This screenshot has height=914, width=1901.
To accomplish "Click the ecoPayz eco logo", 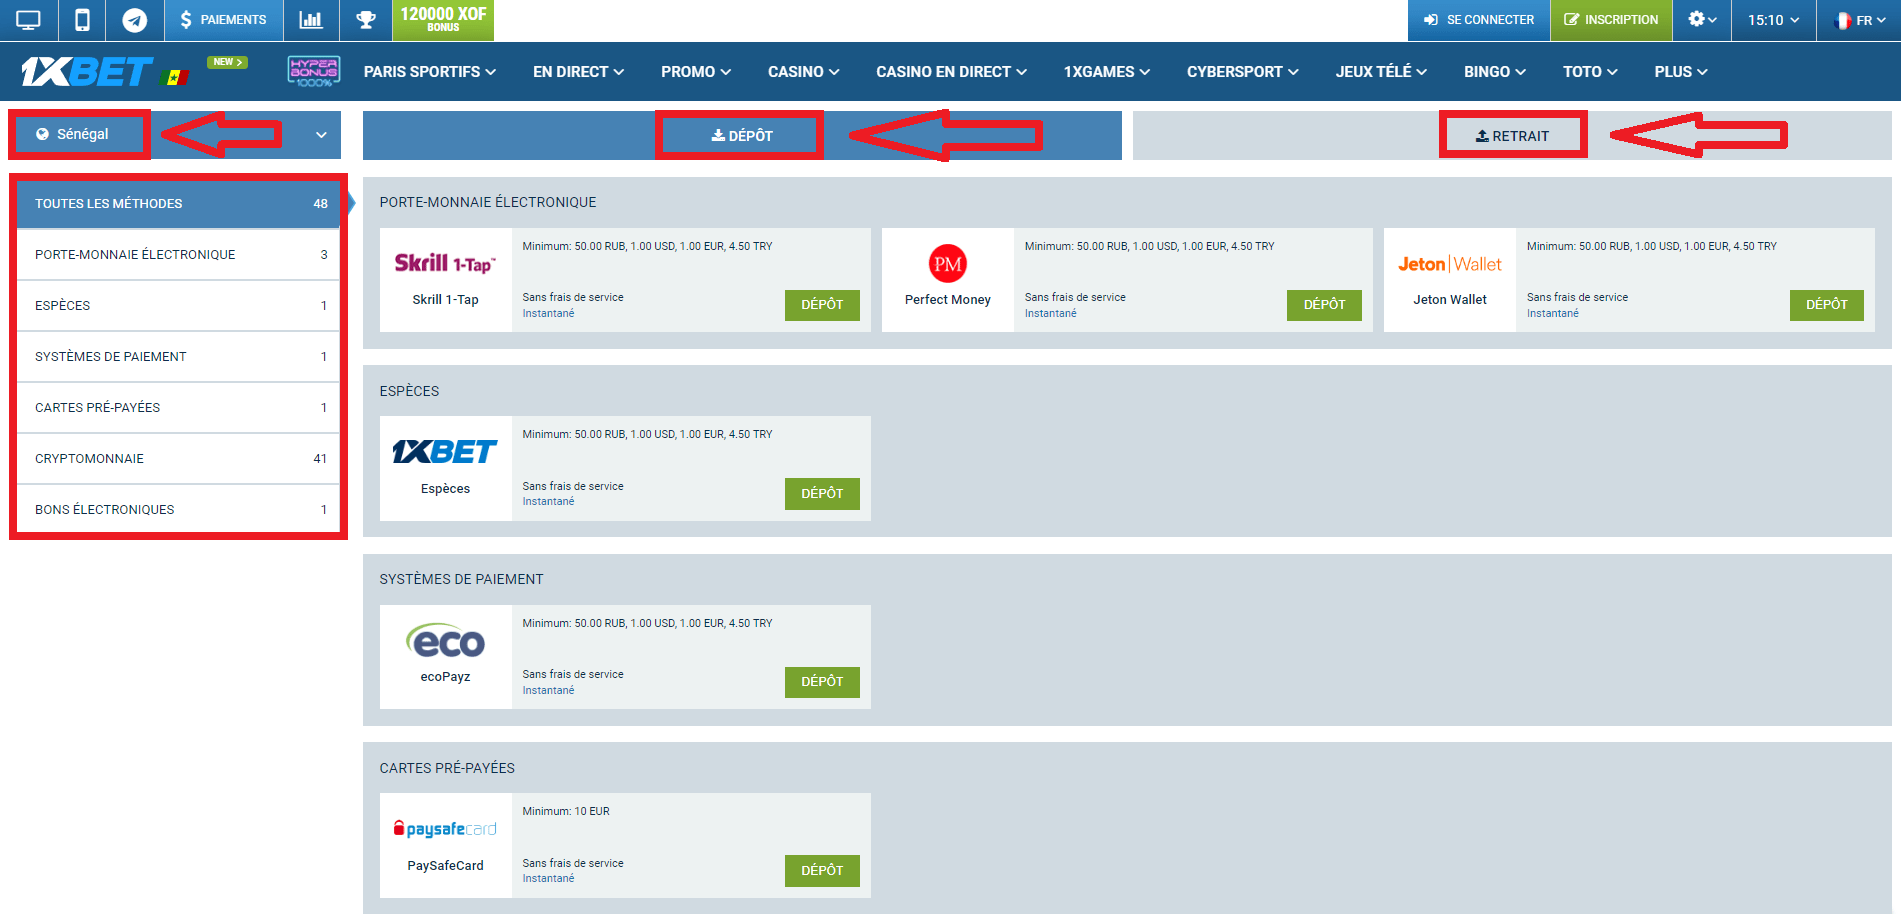I will click(x=445, y=640).
